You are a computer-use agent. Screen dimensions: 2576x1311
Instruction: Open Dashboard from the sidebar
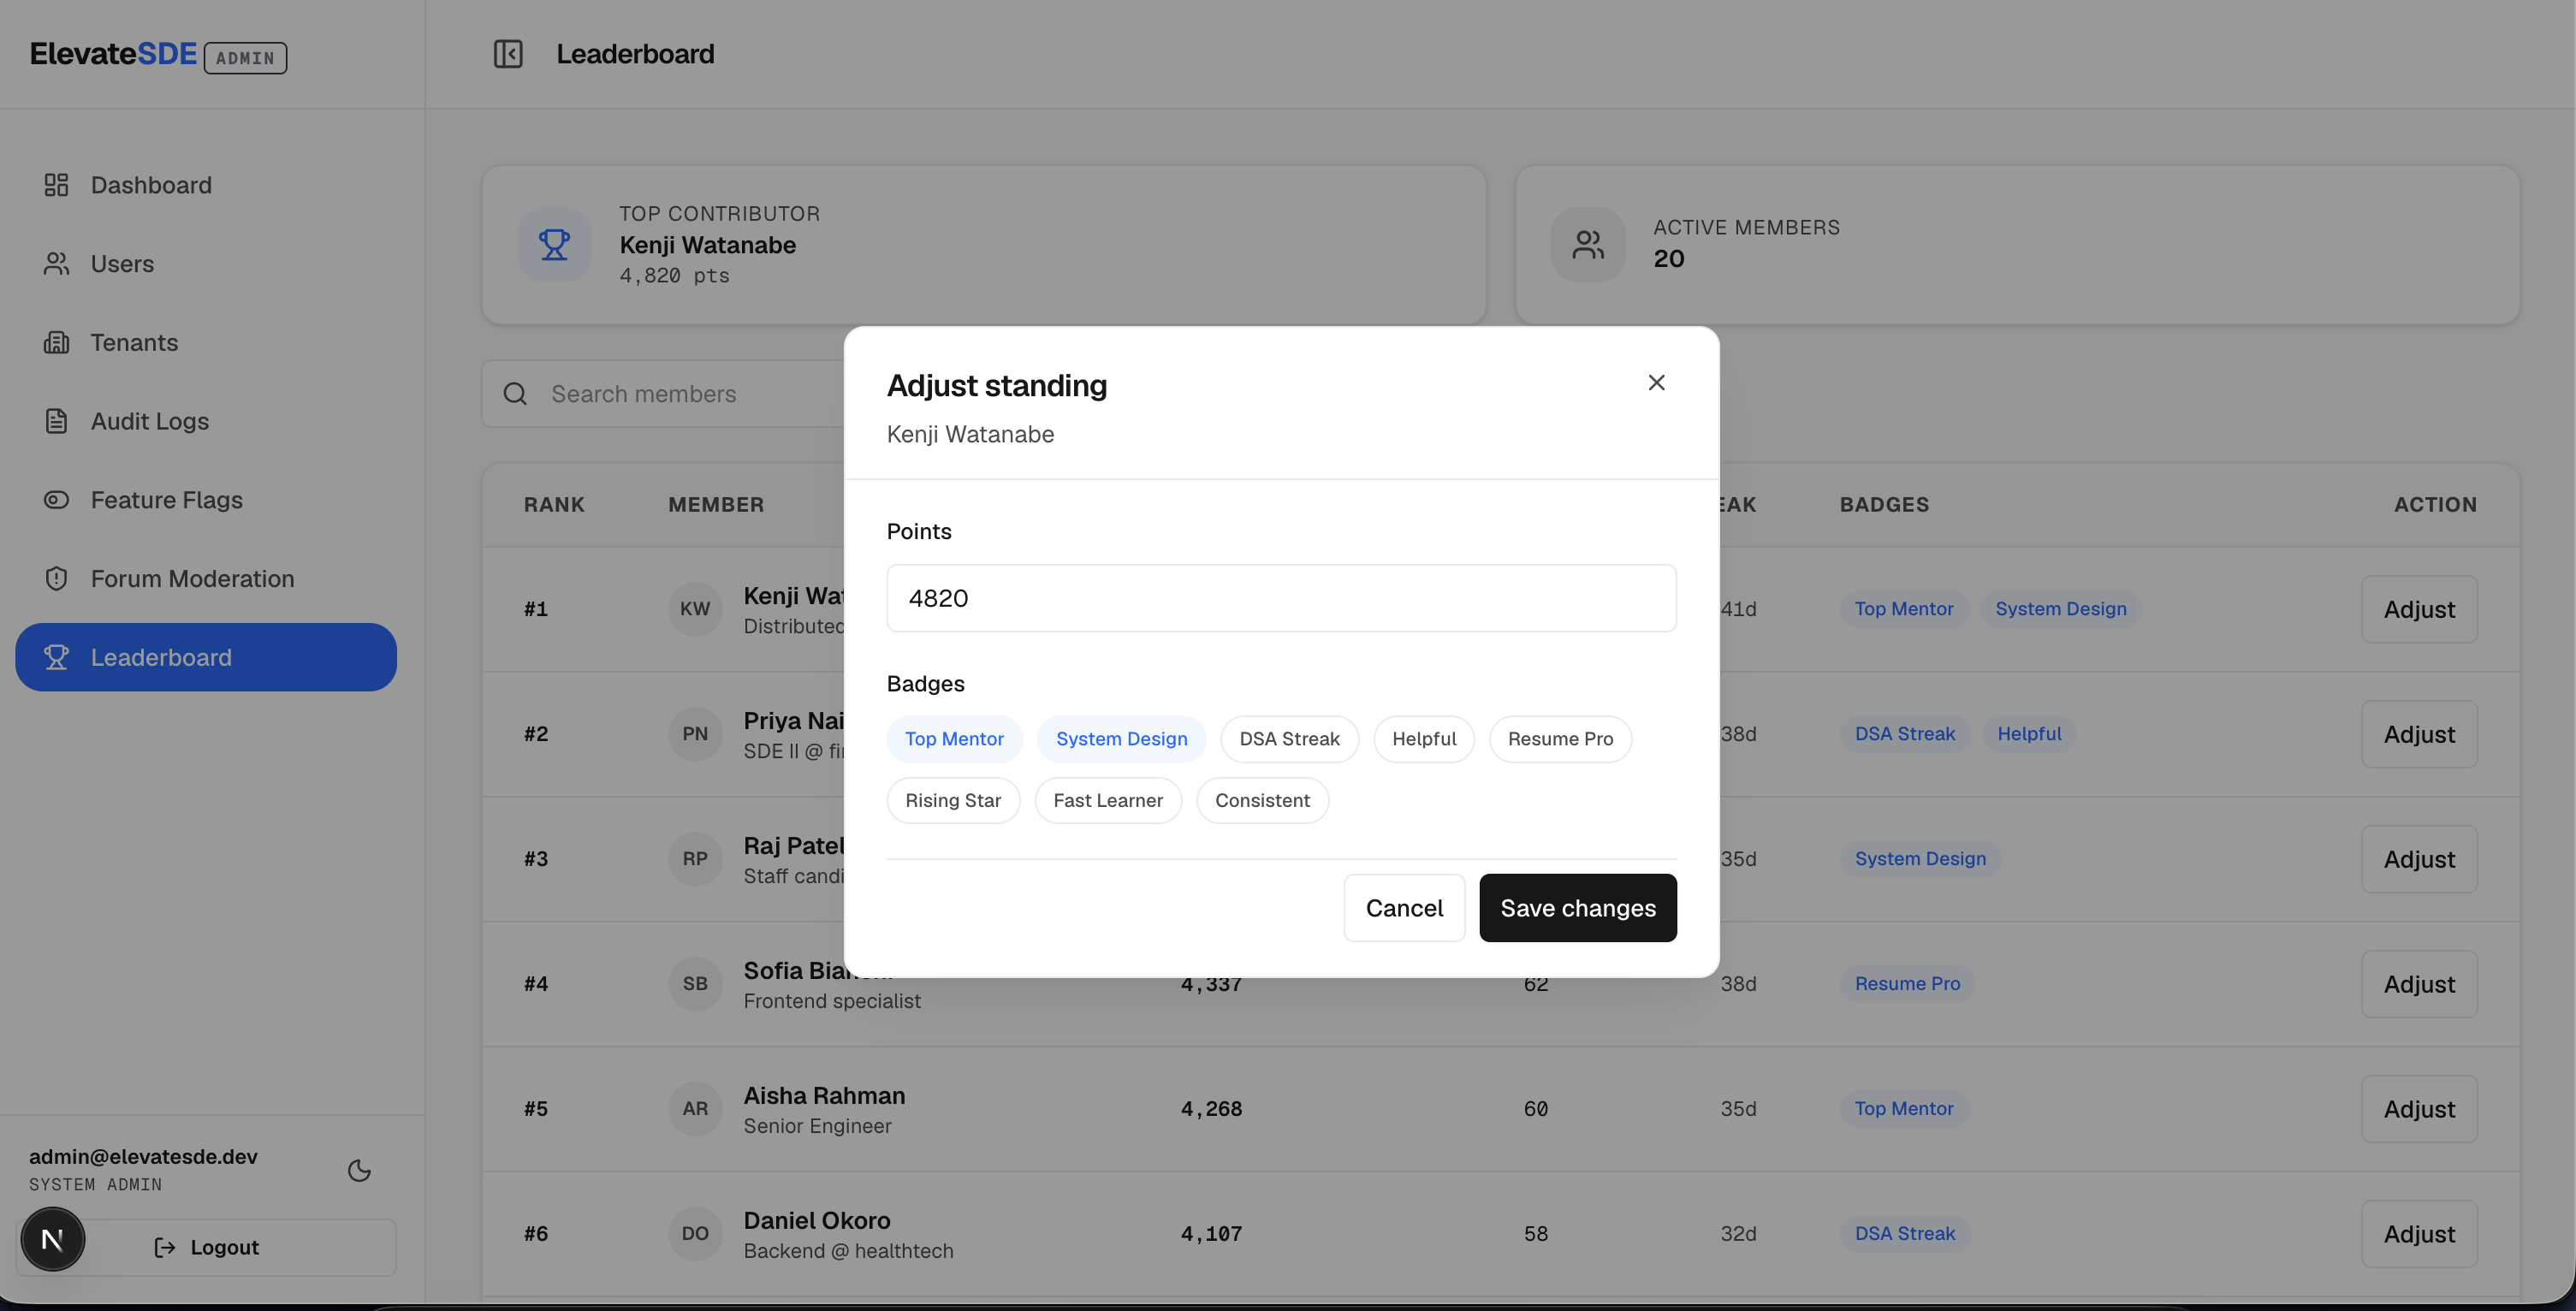[x=206, y=185]
